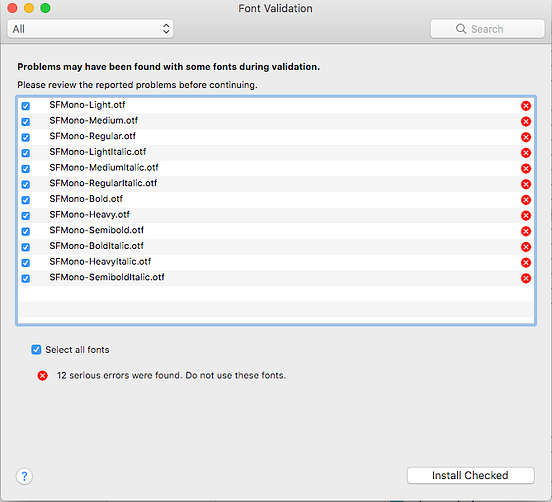Zoom the Font Validation window with green button
Screen dimensions: 552x502
45,8
